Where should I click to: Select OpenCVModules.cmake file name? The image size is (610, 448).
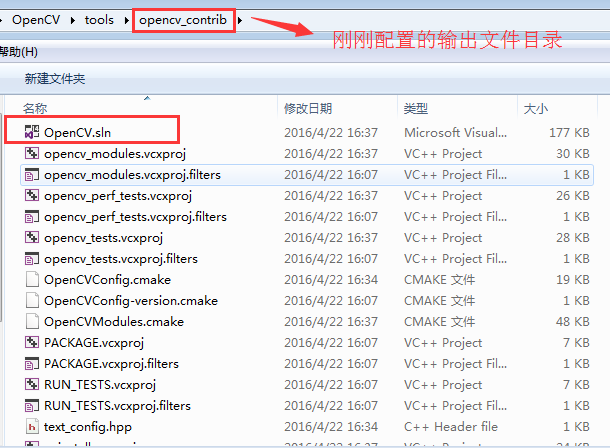coord(114,322)
